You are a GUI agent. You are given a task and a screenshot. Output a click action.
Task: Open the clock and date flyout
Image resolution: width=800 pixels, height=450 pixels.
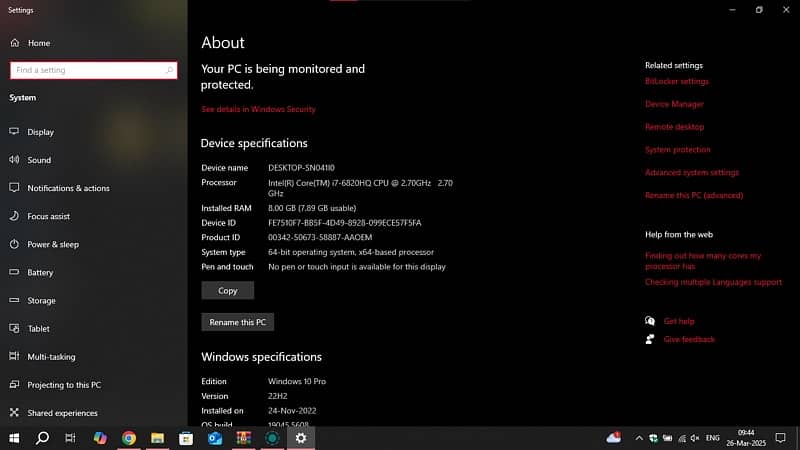[746, 438]
